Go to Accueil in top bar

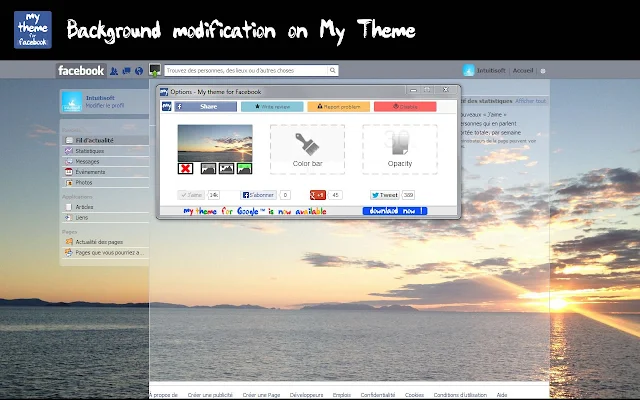[x=523, y=70]
